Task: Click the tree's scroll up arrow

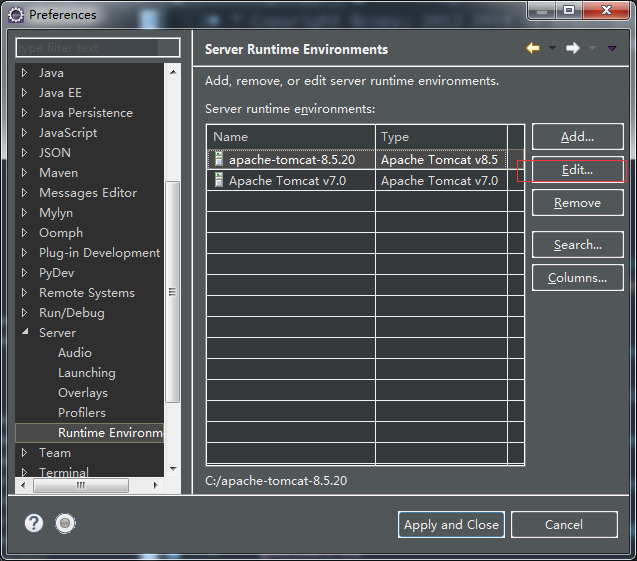Action: (x=173, y=72)
